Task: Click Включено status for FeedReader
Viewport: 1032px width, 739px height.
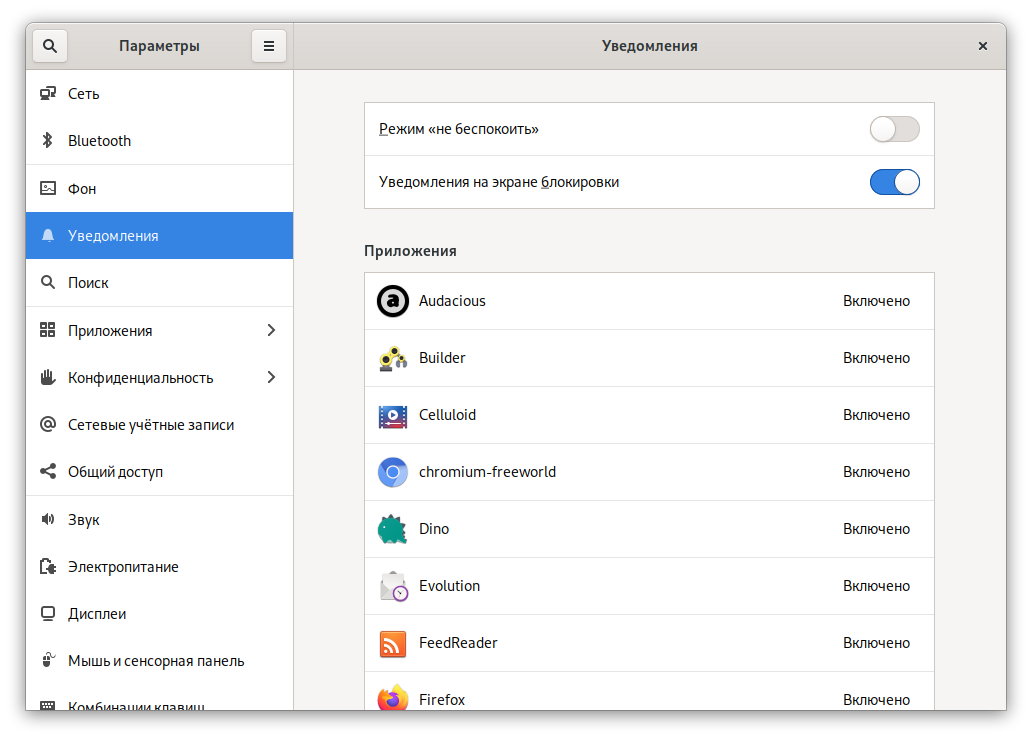Action: coord(876,643)
